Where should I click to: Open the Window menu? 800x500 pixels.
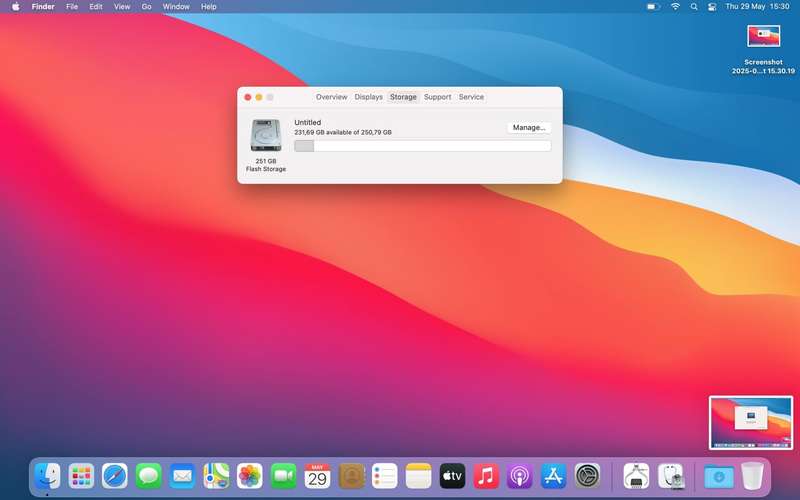click(x=176, y=7)
